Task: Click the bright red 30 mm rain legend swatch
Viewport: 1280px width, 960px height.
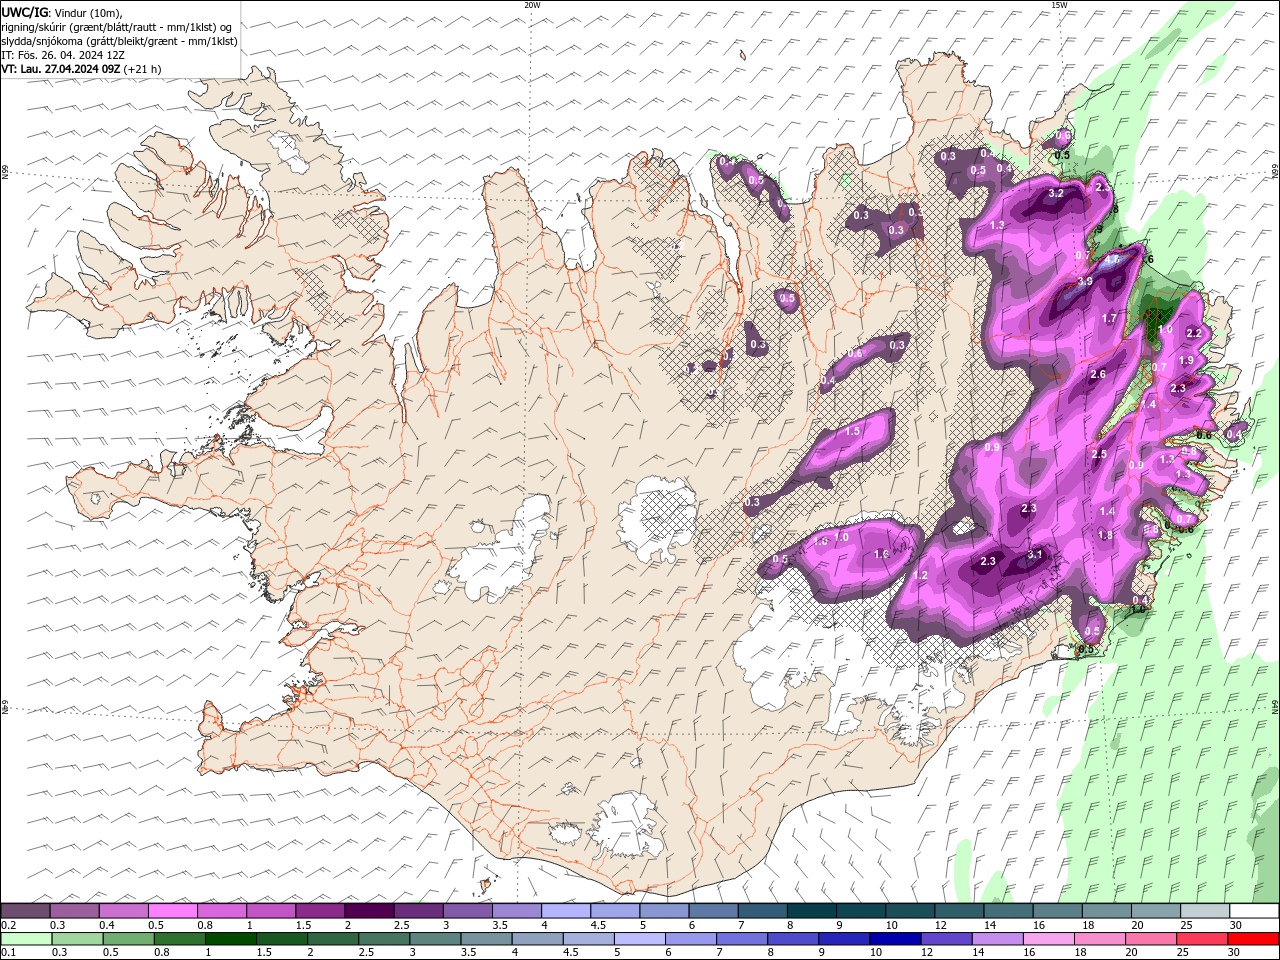Action: point(1253,939)
